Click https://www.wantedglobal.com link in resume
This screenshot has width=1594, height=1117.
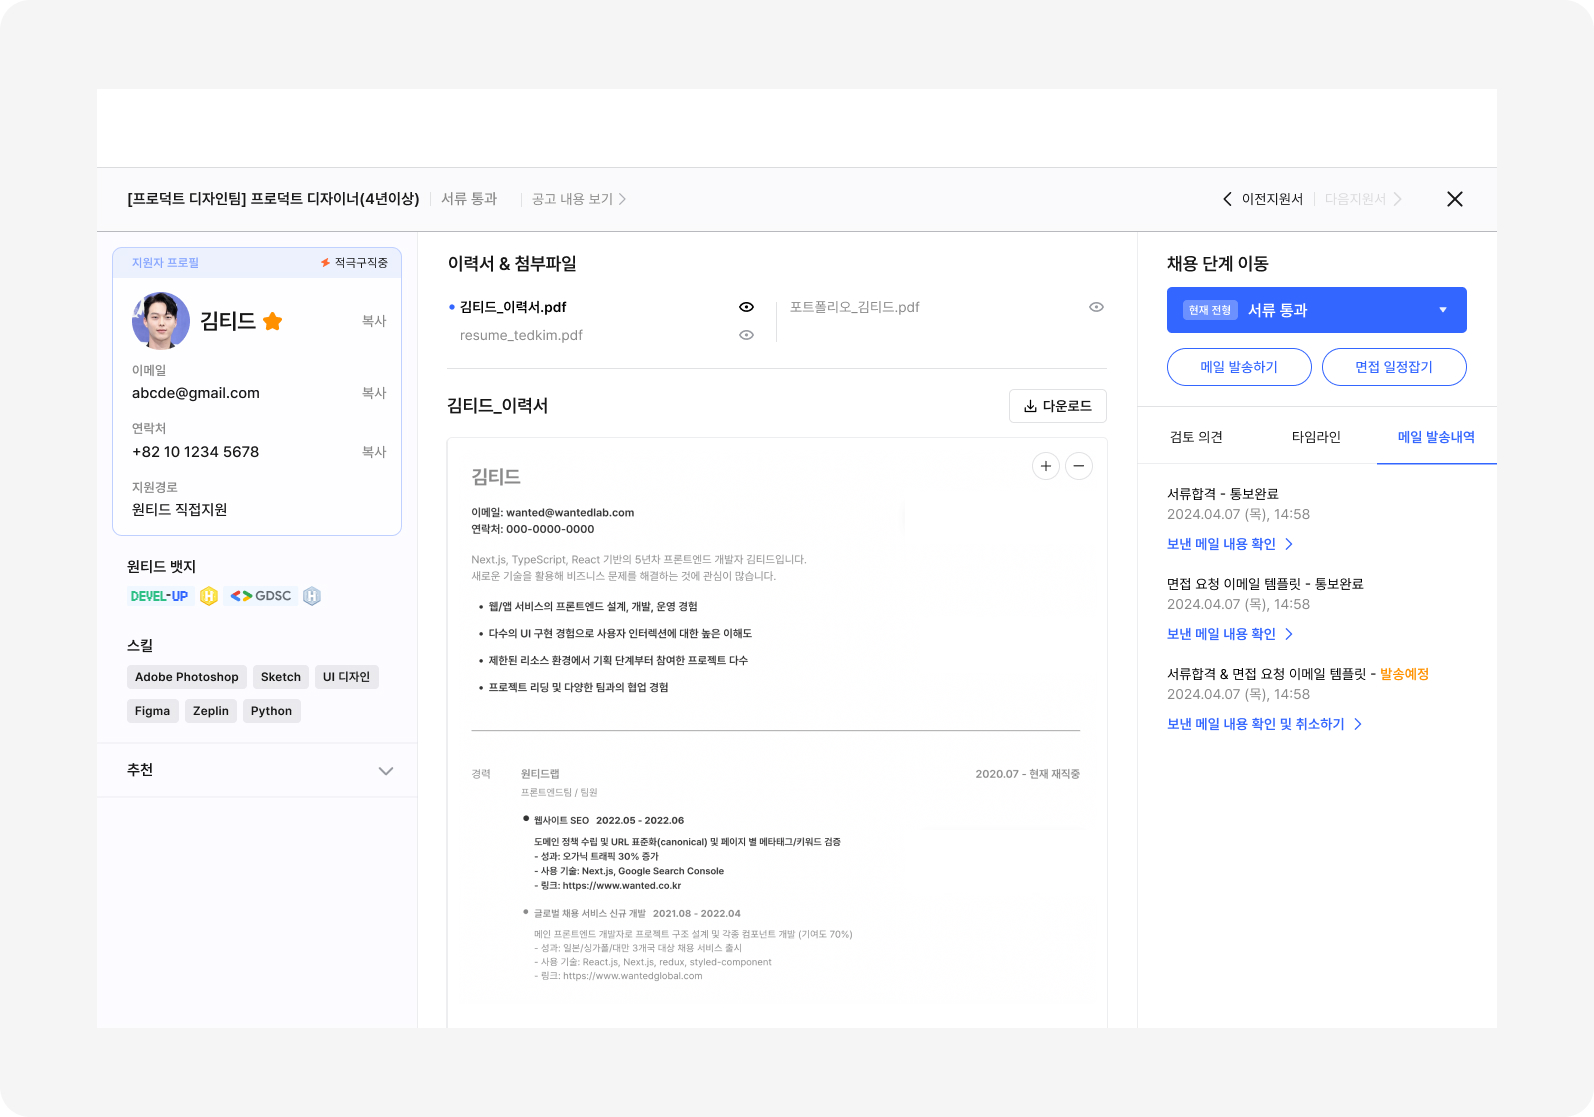pos(633,976)
